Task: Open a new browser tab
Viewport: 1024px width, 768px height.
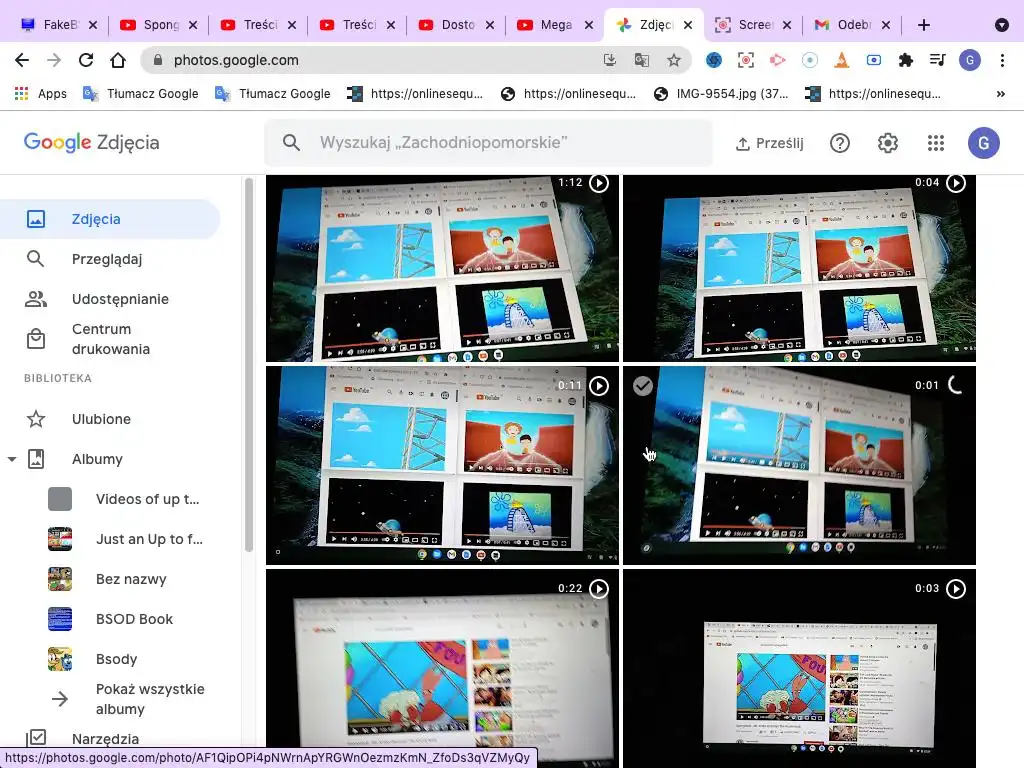Action: (923, 25)
